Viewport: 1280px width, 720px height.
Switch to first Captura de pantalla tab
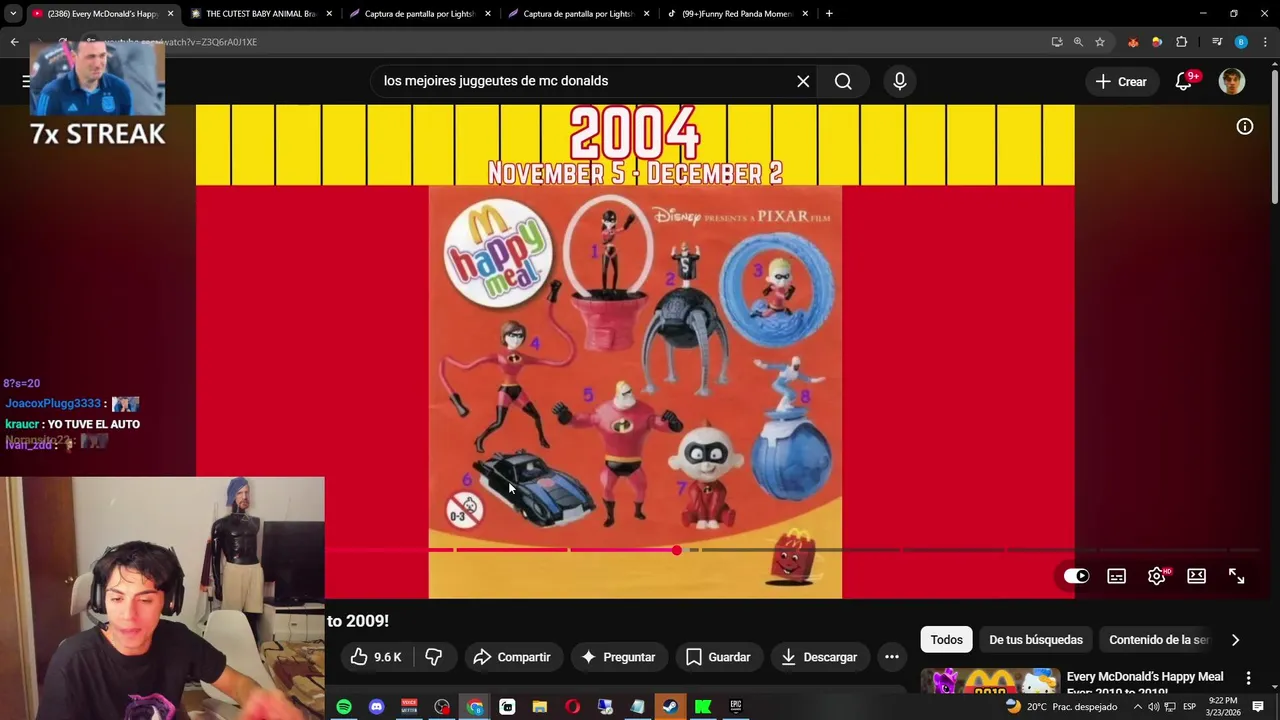point(419,14)
